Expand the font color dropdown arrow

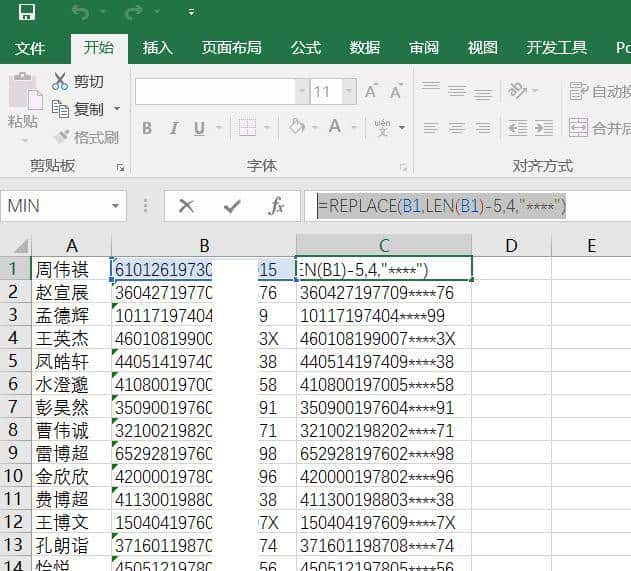pyautogui.click(x=355, y=128)
